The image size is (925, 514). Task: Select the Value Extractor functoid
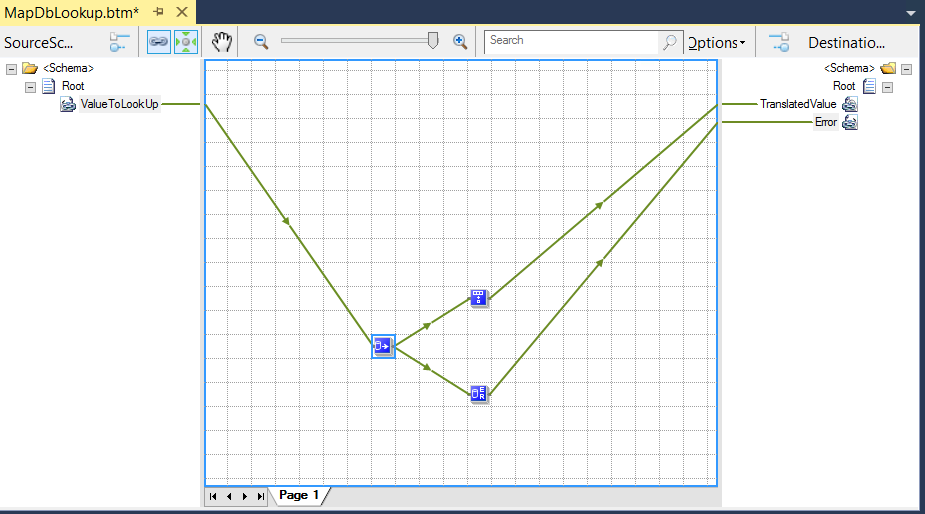(478, 298)
